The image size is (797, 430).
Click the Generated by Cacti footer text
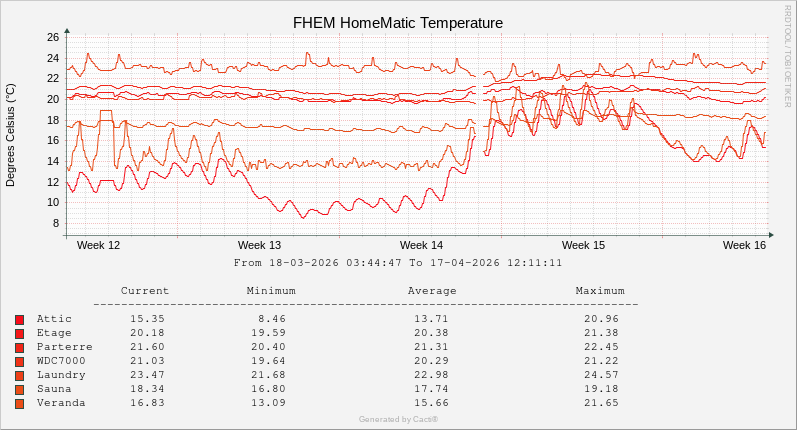[398, 419]
